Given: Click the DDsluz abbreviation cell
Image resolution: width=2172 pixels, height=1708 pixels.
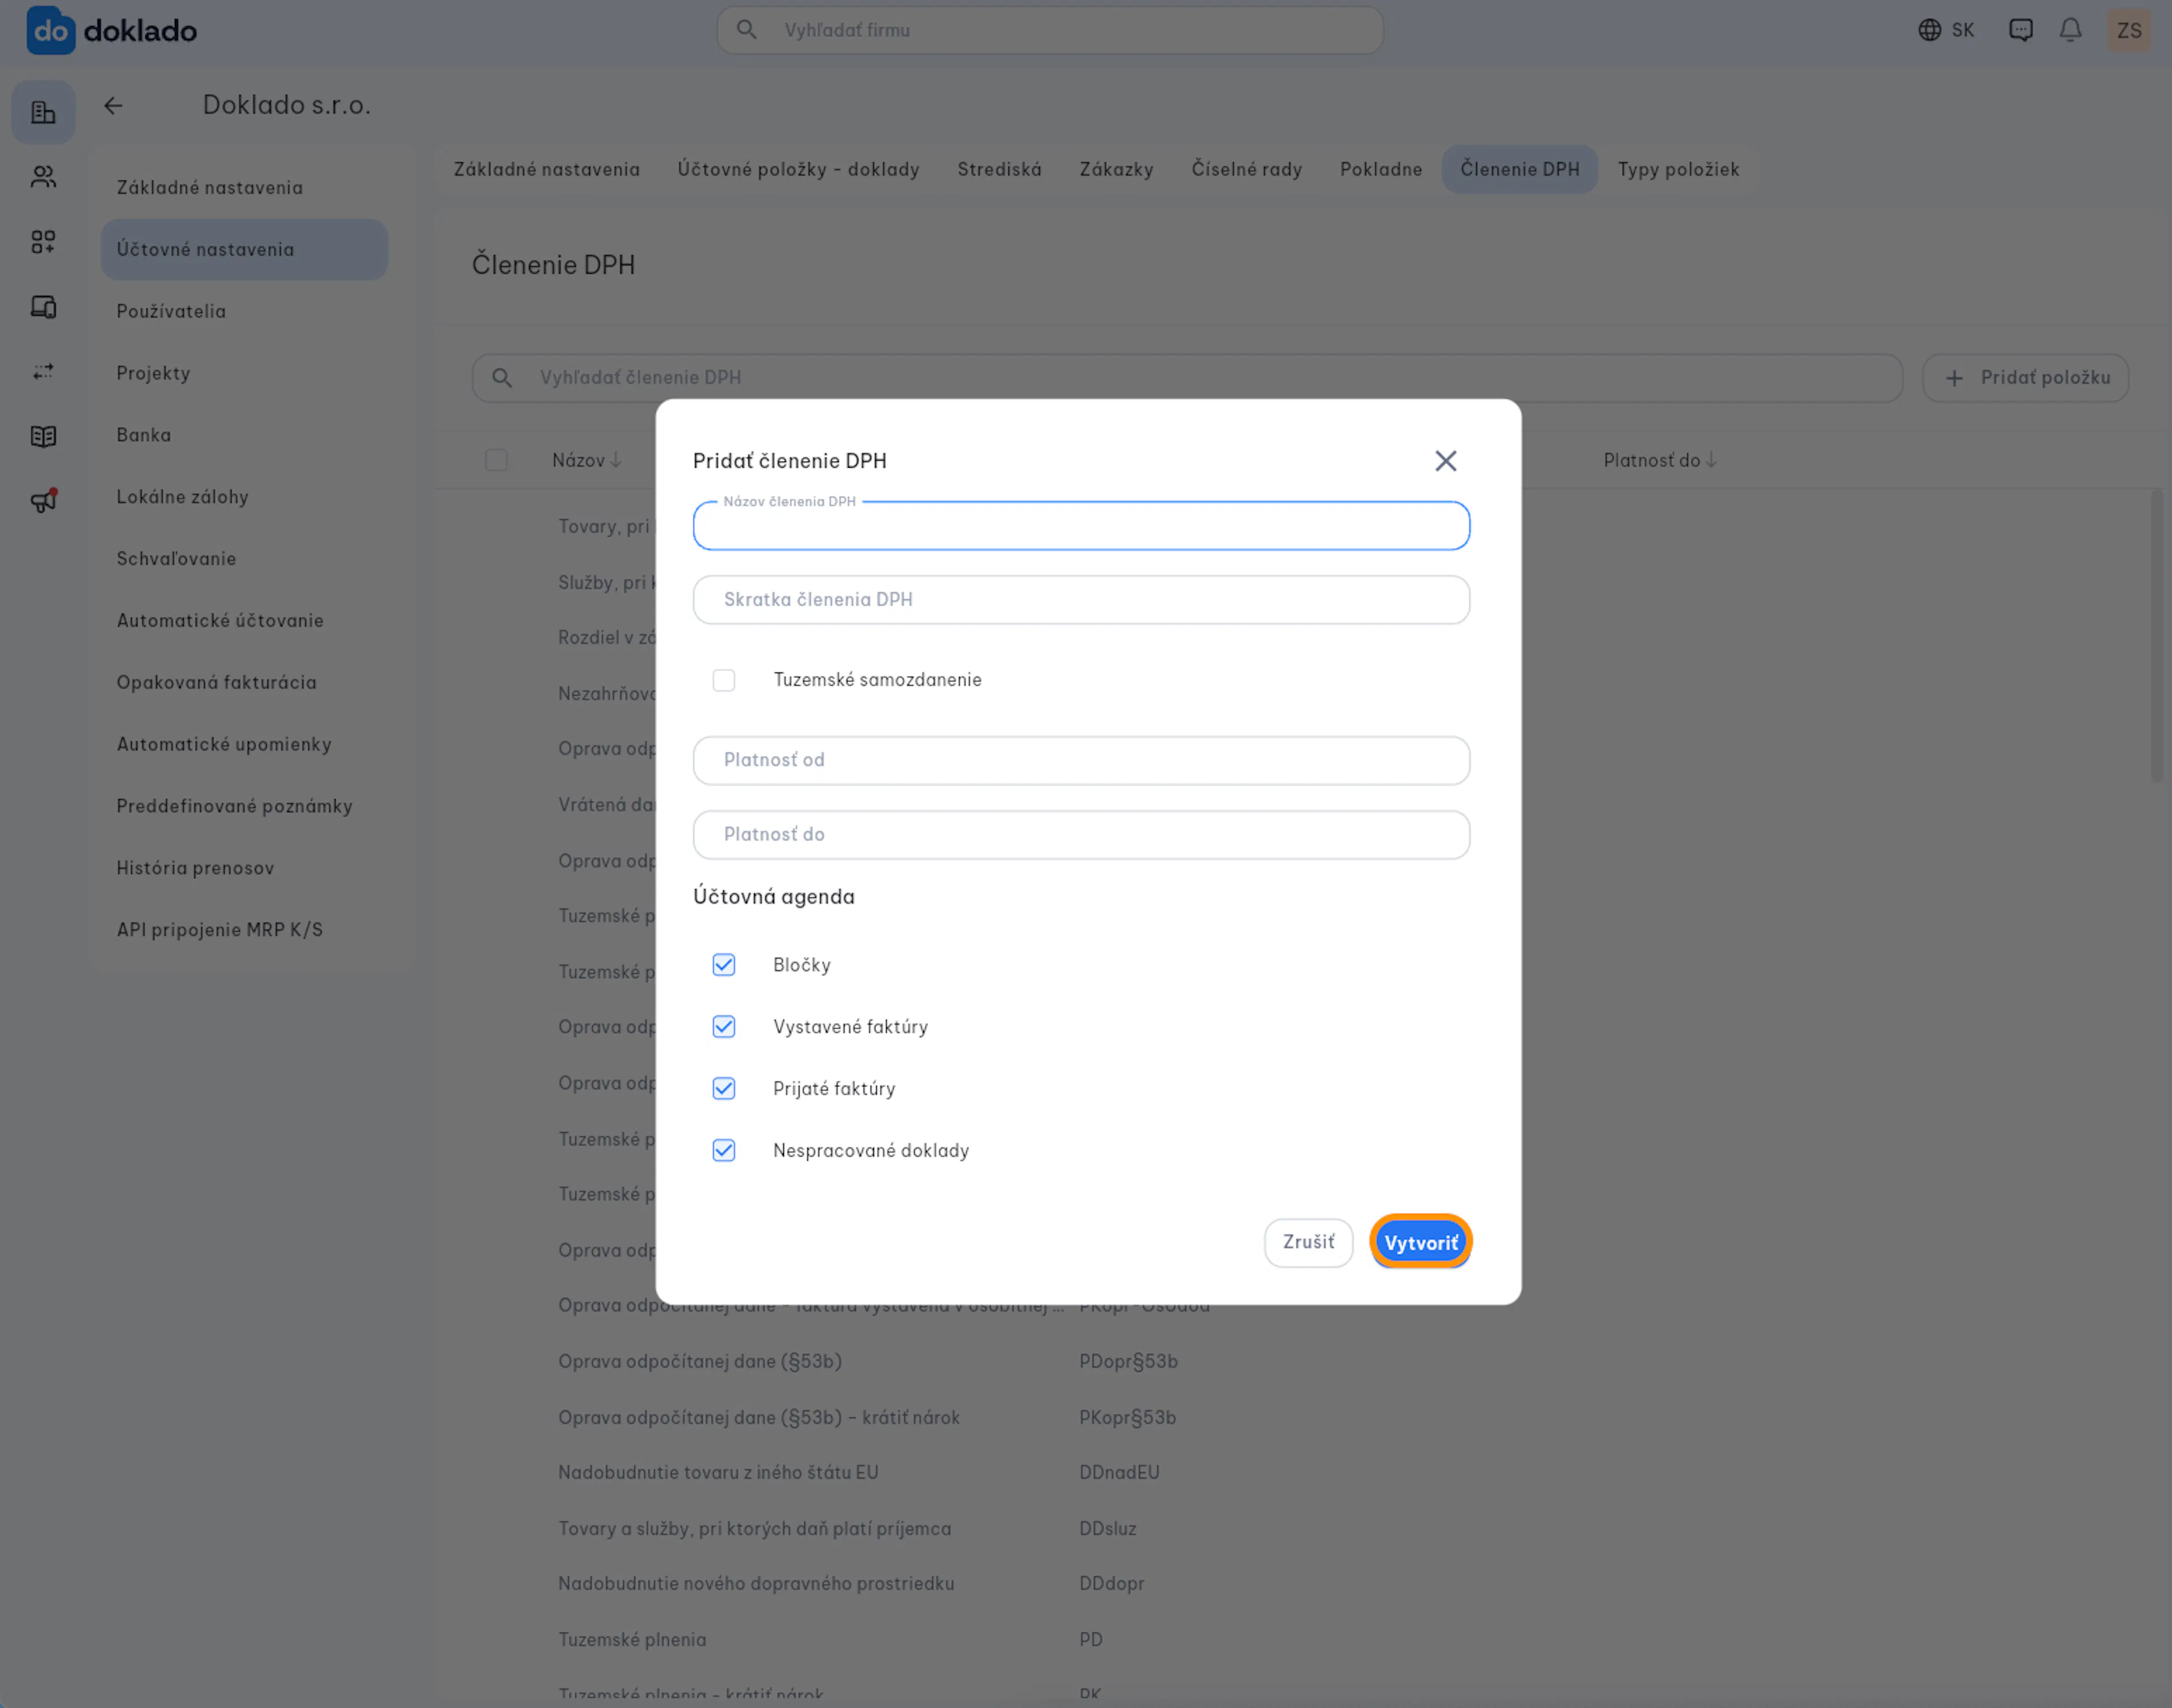Looking at the screenshot, I should (1108, 1529).
